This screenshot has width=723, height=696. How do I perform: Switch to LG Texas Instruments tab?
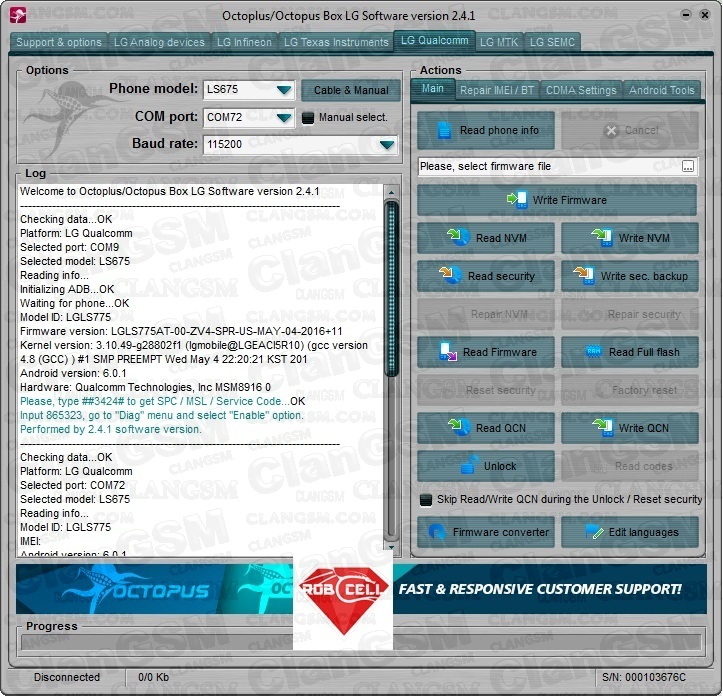(336, 42)
